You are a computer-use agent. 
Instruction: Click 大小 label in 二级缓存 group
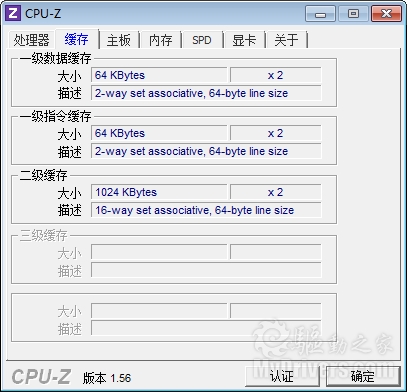69,193
